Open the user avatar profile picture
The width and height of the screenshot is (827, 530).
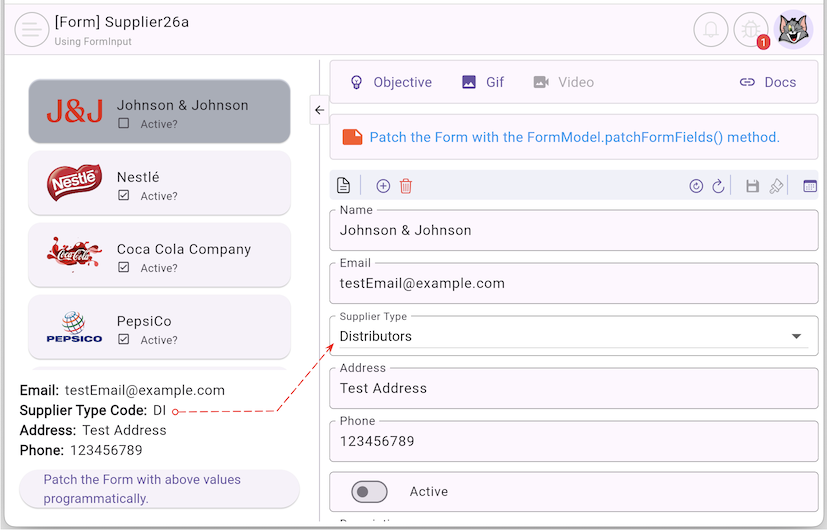tap(795, 30)
